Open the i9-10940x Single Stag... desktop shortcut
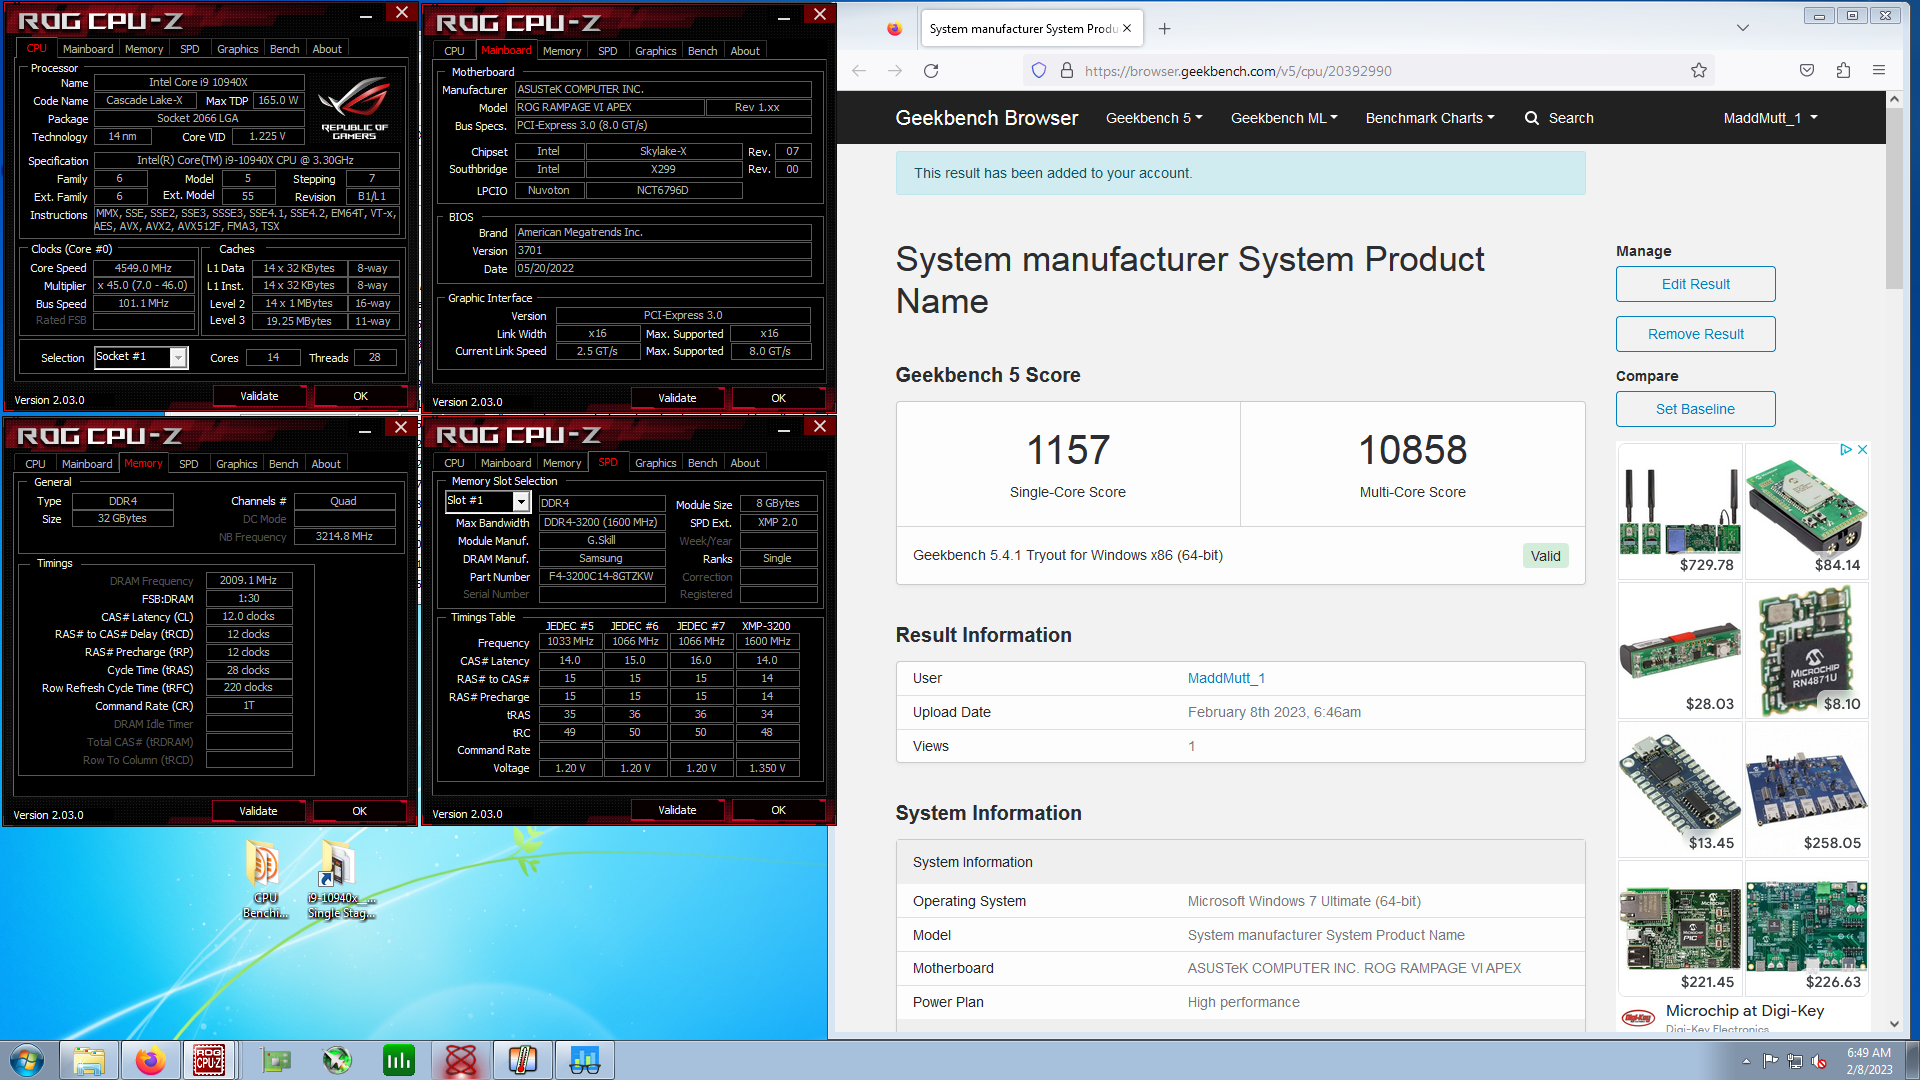This screenshot has height=1080, width=1920. (x=341, y=879)
